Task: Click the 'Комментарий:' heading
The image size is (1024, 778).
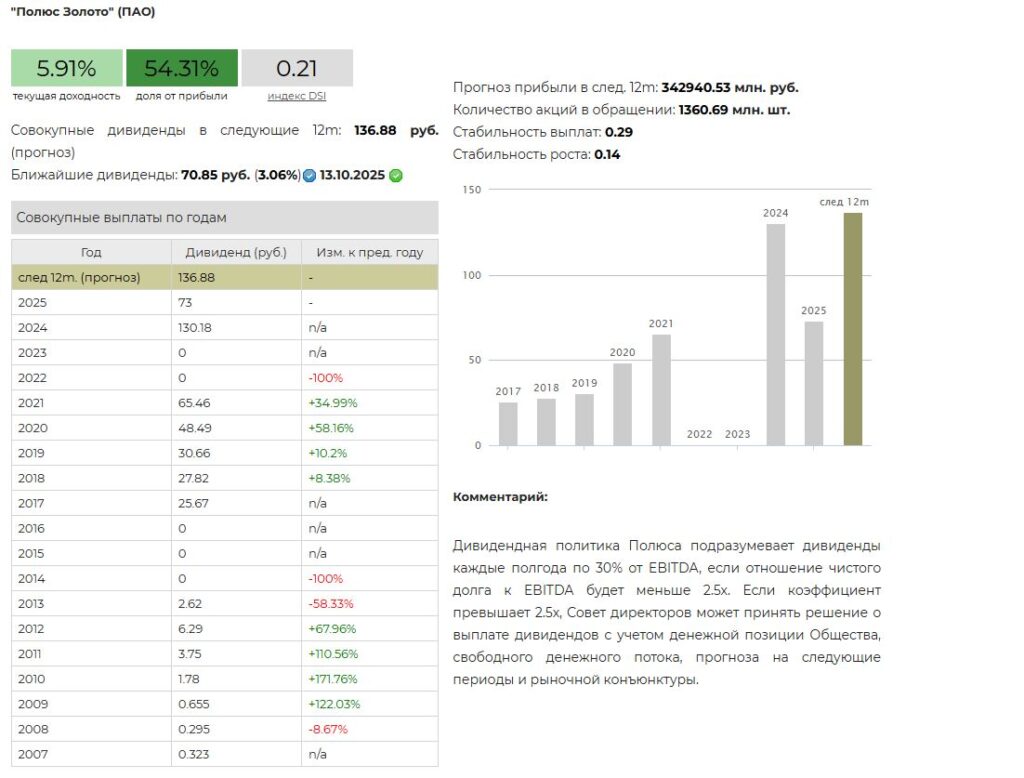Action: (x=500, y=497)
